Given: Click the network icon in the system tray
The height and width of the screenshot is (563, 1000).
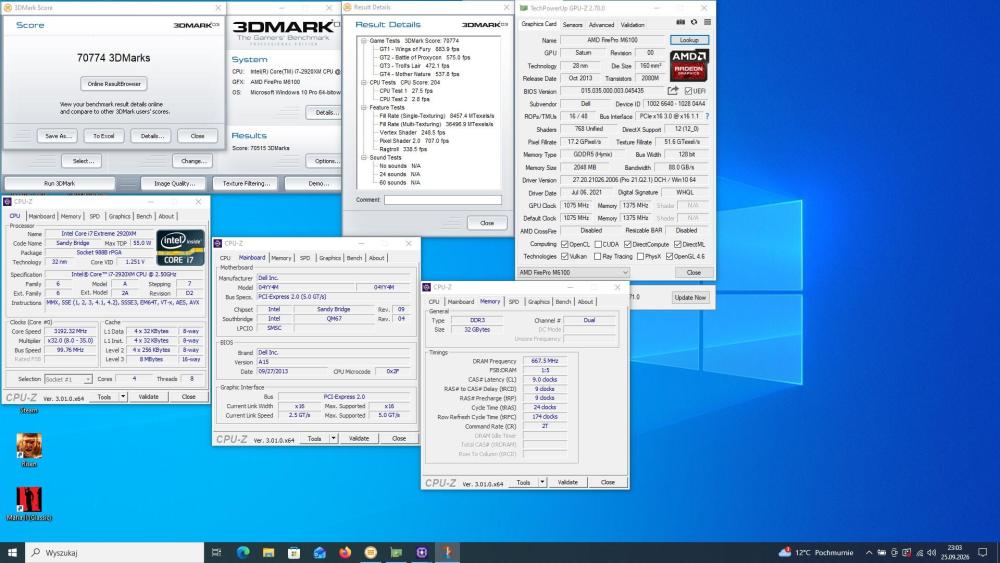Looking at the screenshot, I should 919,552.
